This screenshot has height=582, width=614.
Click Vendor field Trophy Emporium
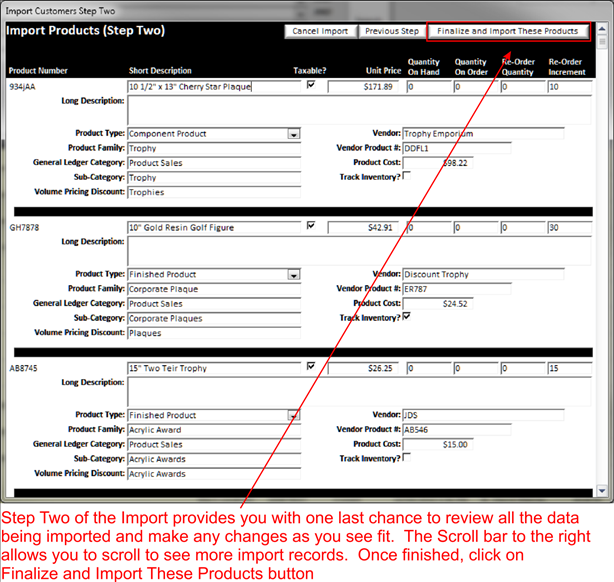483,134
